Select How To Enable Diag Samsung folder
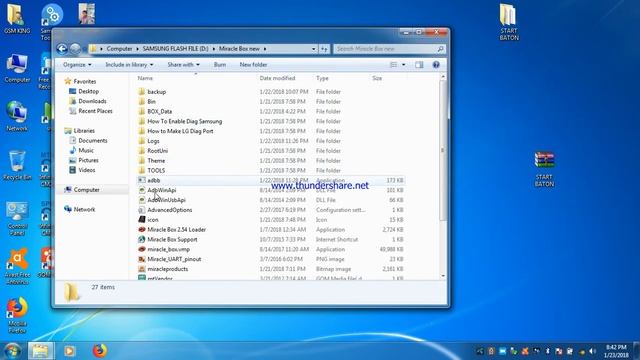This screenshot has width=640, height=360. 184,121
